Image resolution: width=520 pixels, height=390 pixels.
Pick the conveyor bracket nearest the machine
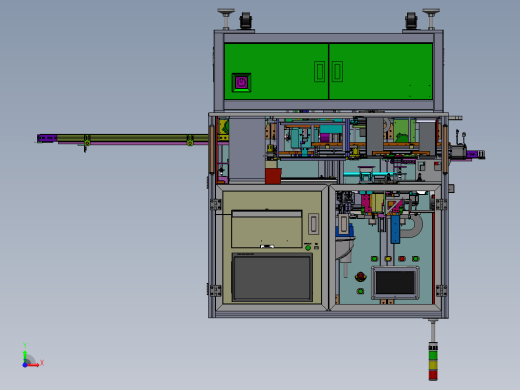coord(190,140)
